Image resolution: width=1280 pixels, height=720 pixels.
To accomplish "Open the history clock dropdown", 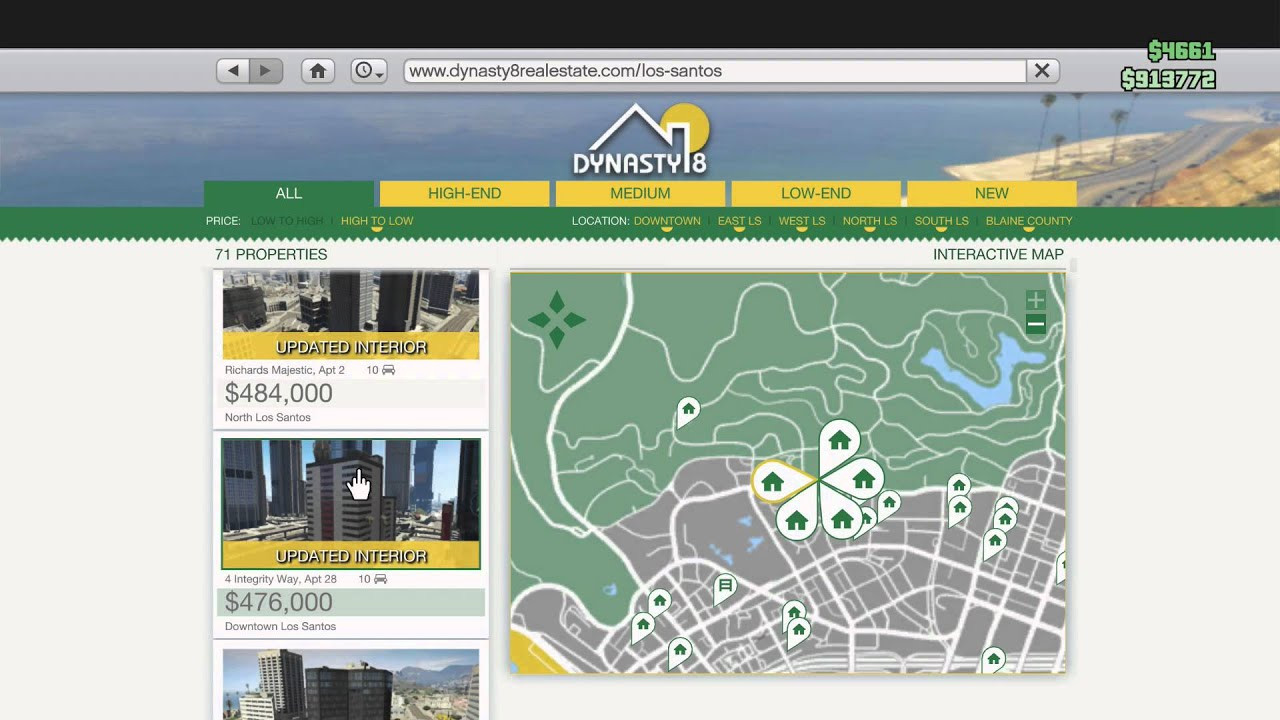I will 369,71.
